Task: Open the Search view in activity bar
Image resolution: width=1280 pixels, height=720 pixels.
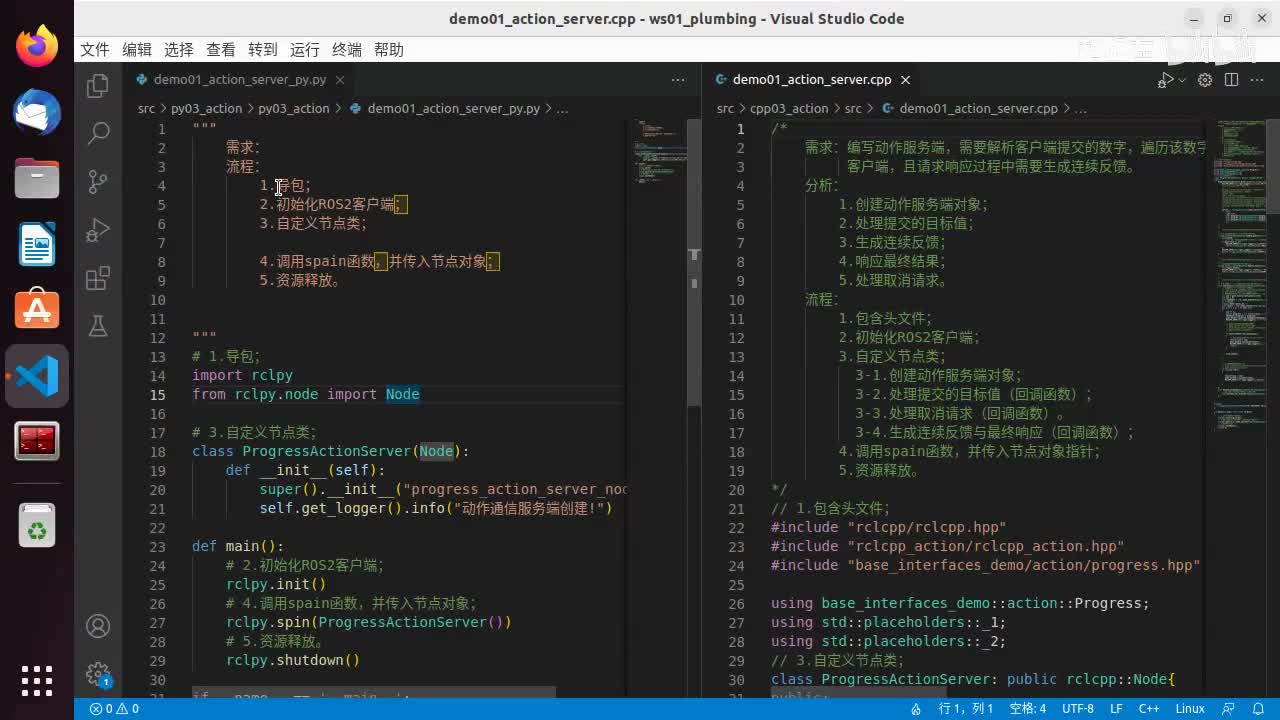Action: point(98,134)
